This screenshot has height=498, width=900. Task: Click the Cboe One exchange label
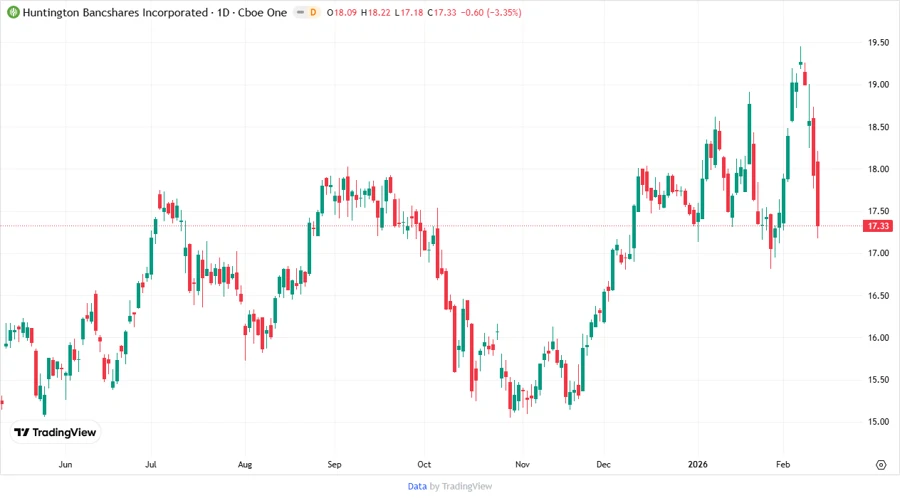[x=262, y=12]
